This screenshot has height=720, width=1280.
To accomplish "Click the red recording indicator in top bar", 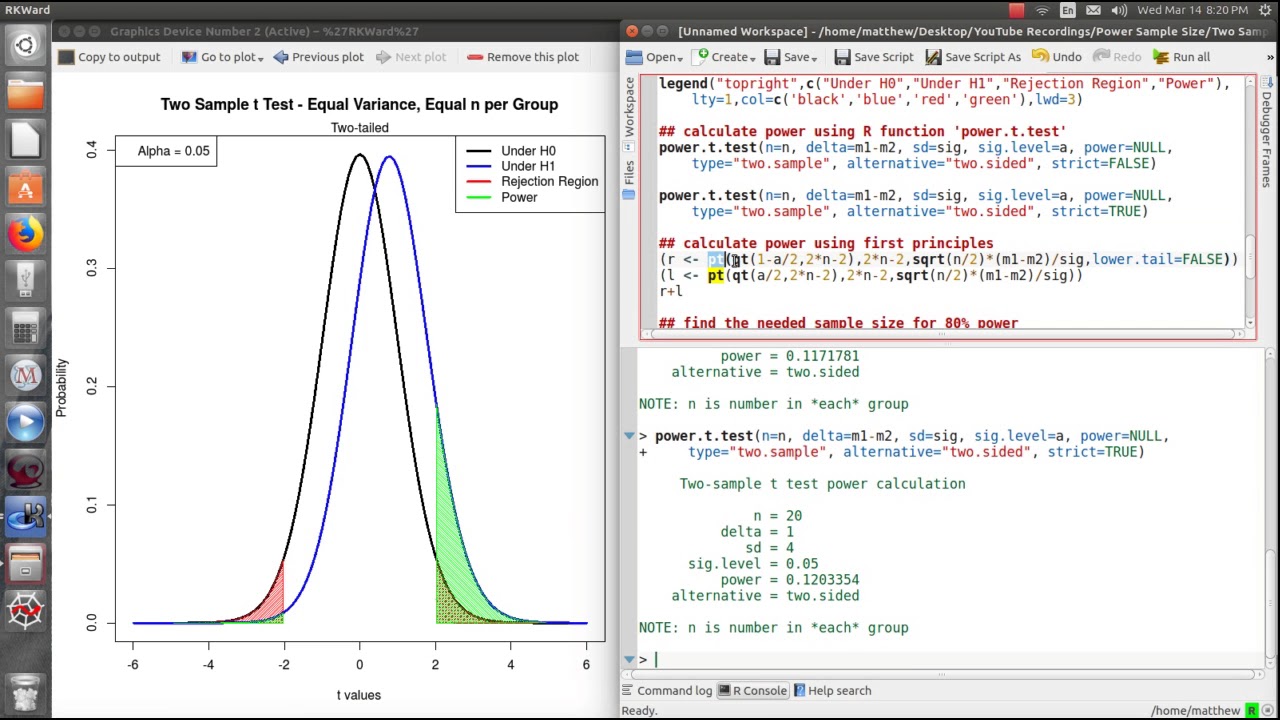I will pos(1017,10).
